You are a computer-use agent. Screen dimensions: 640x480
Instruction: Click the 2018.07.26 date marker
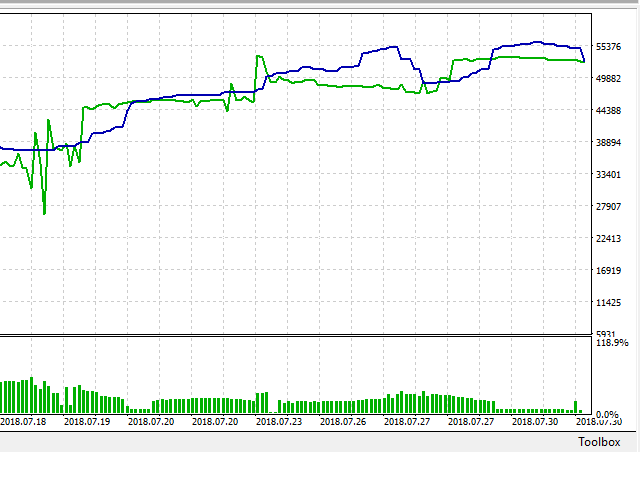click(x=343, y=423)
